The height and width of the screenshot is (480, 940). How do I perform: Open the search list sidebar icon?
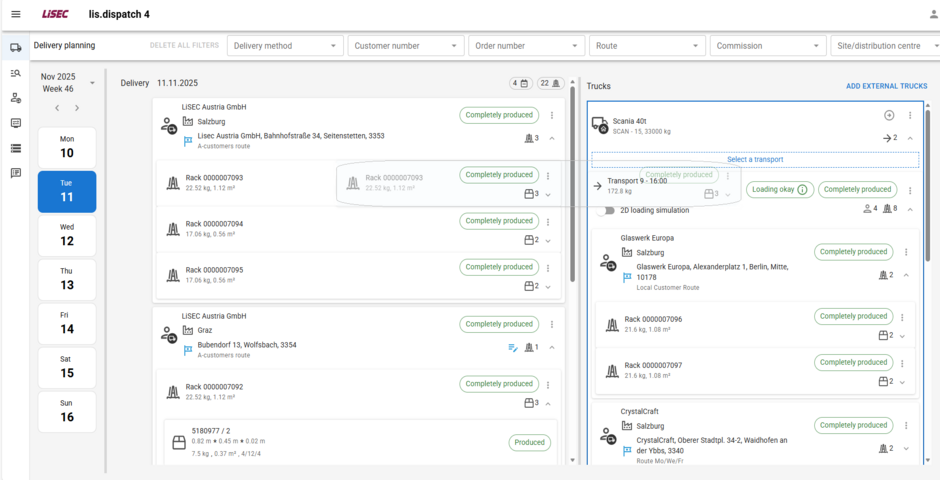pos(15,73)
